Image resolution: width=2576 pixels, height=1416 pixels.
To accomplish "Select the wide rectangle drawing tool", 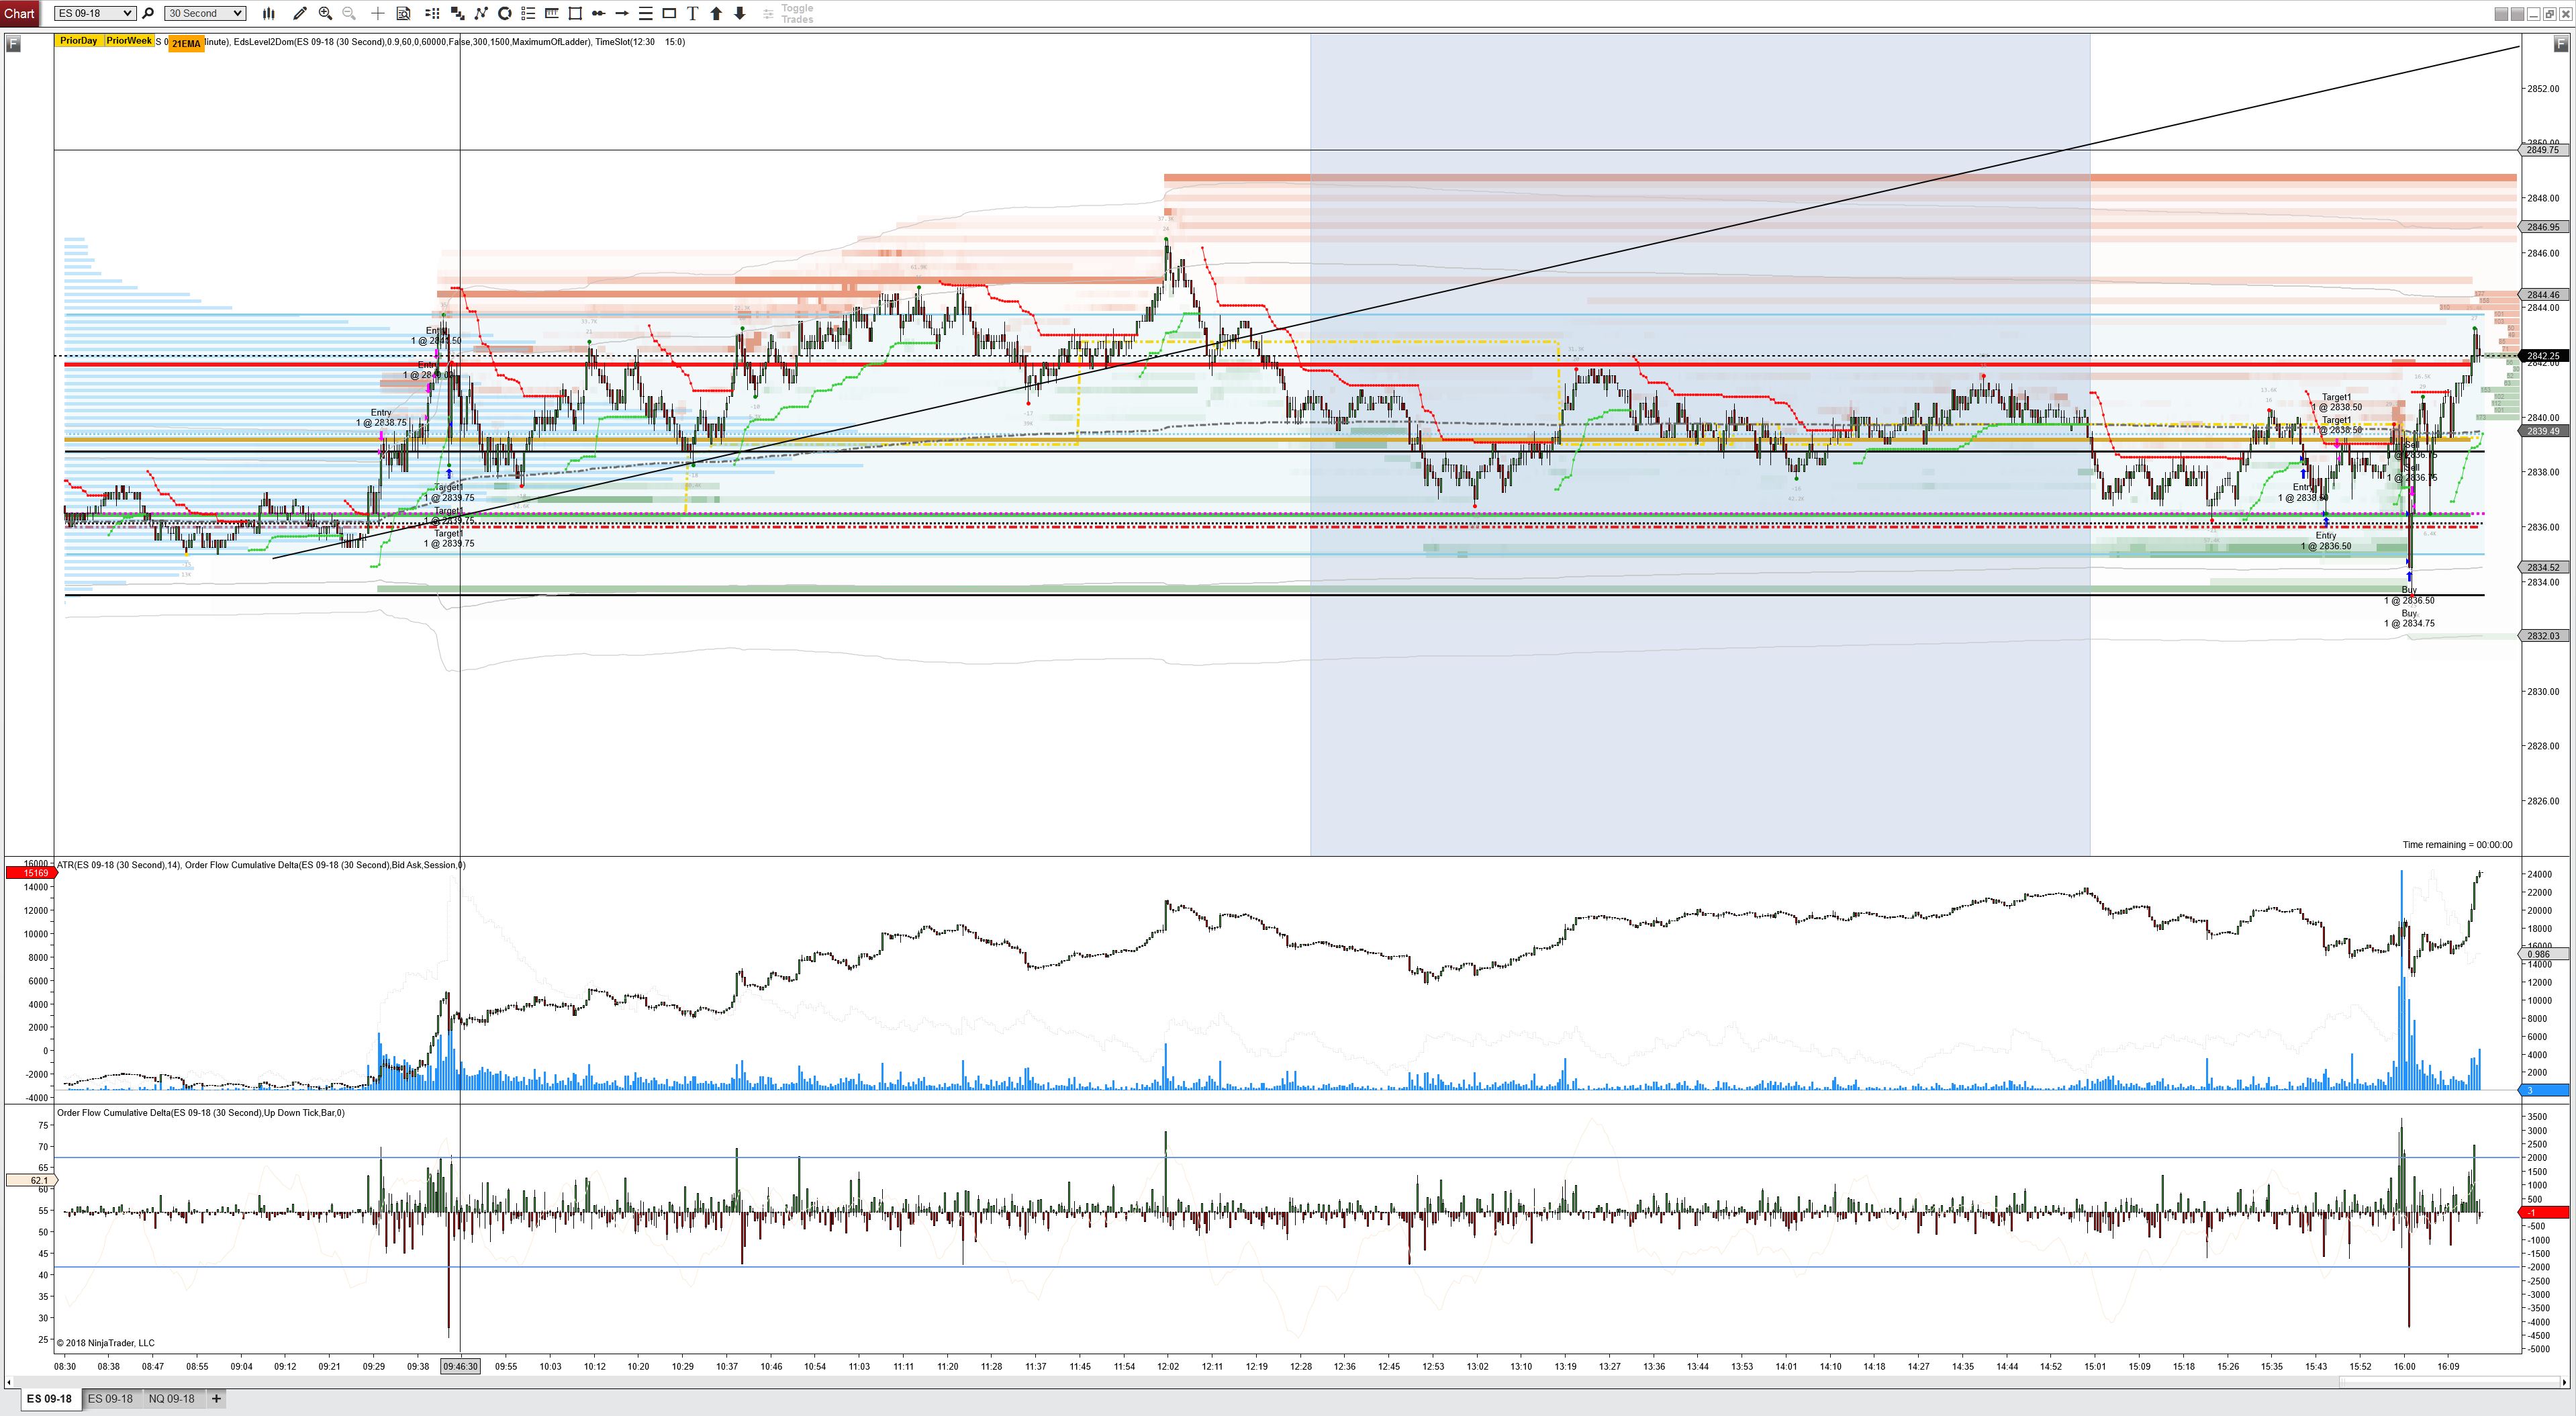I will (x=669, y=13).
